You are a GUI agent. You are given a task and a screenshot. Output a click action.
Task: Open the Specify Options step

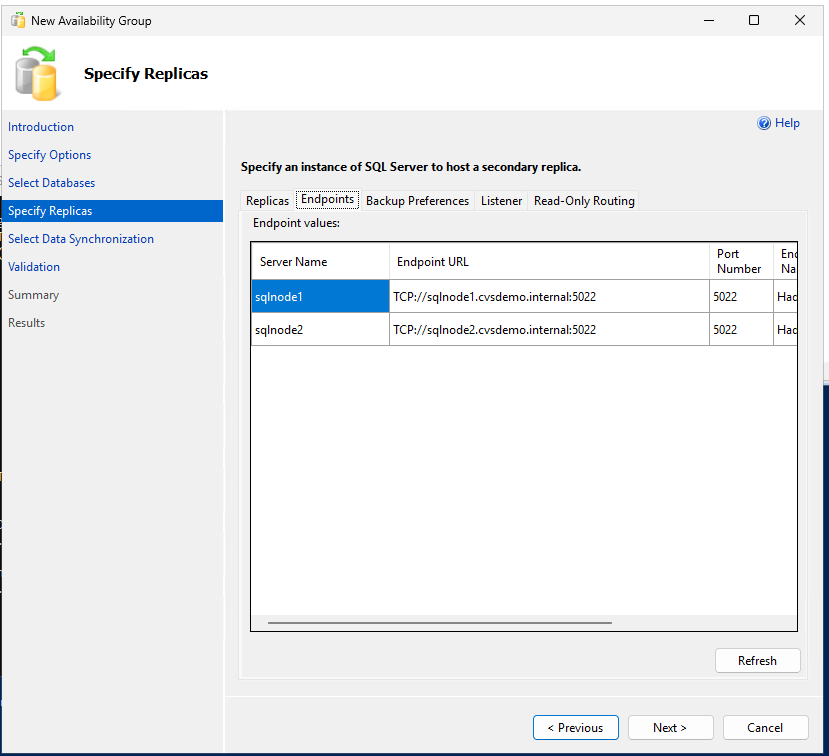[x=49, y=154]
